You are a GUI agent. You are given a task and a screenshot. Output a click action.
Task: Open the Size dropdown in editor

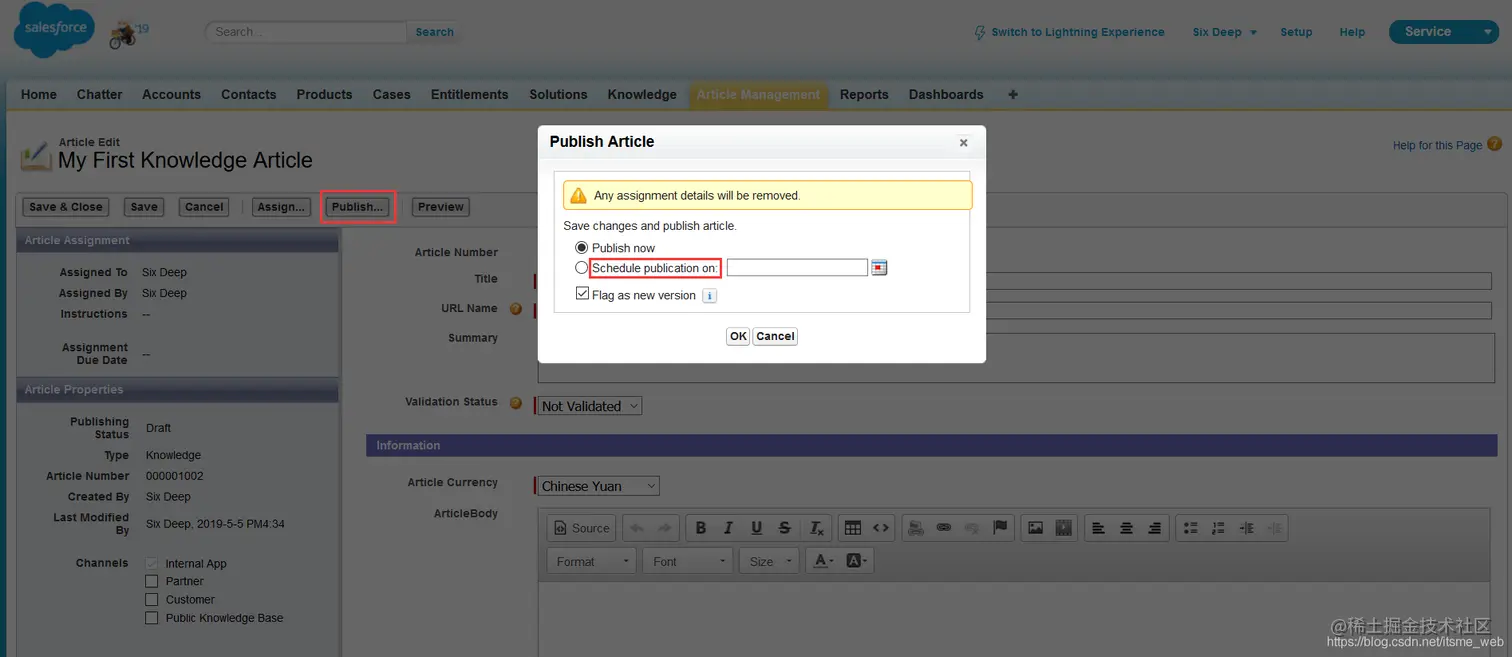[x=769, y=561]
